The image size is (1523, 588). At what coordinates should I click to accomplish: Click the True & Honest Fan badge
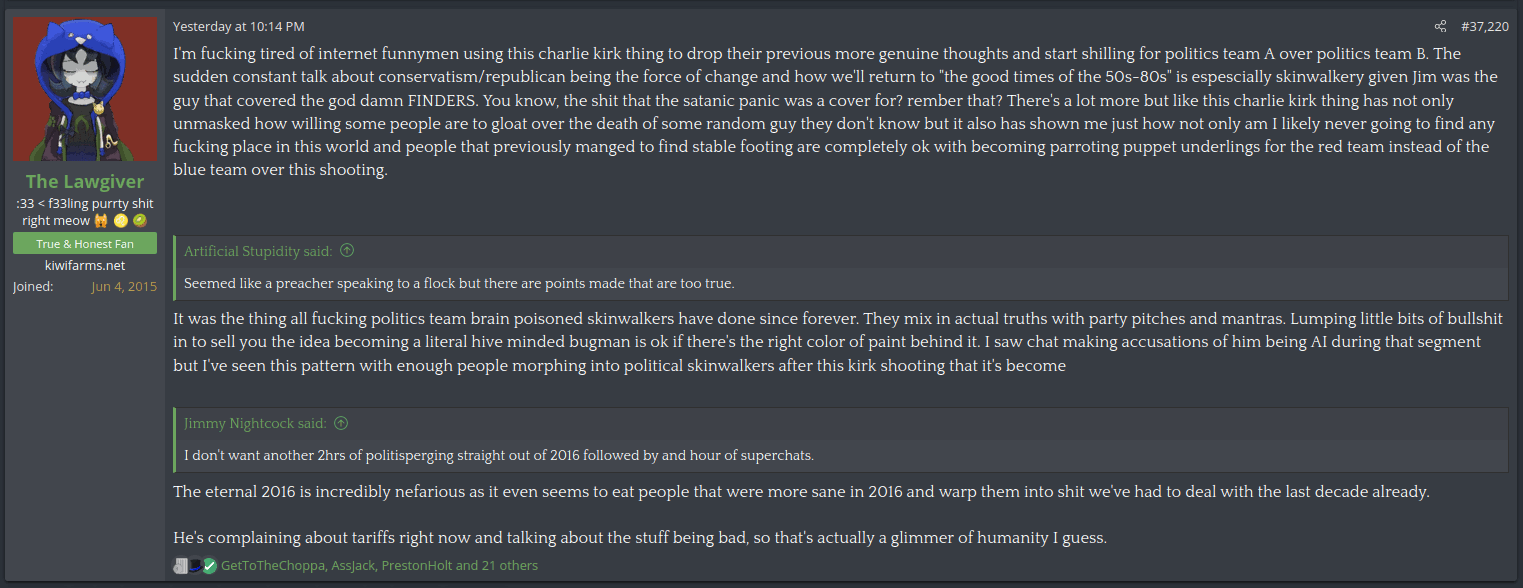pos(85,244)
